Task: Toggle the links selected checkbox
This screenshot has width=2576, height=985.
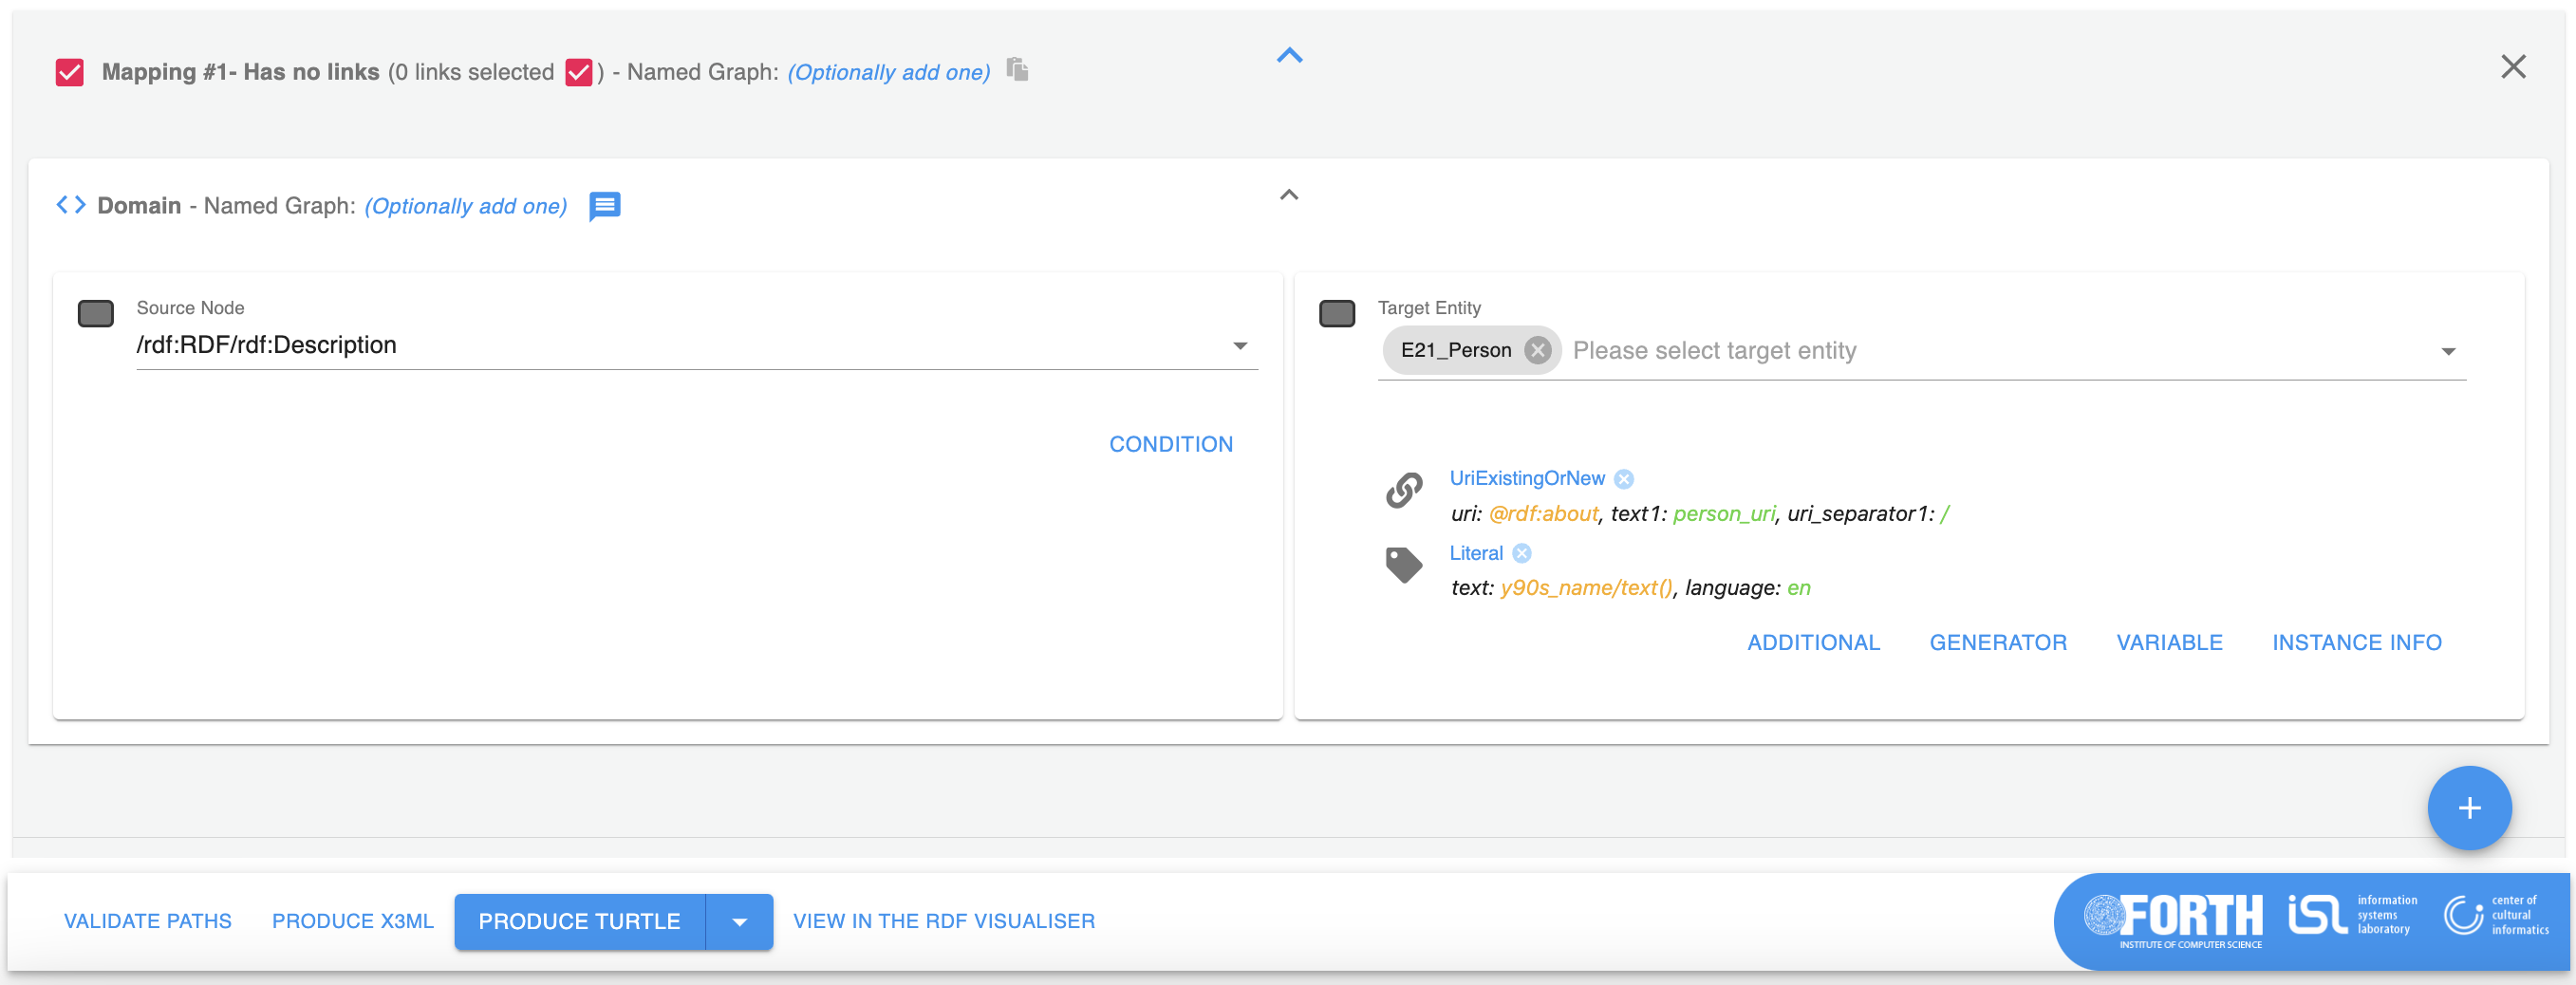Action: [579, 73]
